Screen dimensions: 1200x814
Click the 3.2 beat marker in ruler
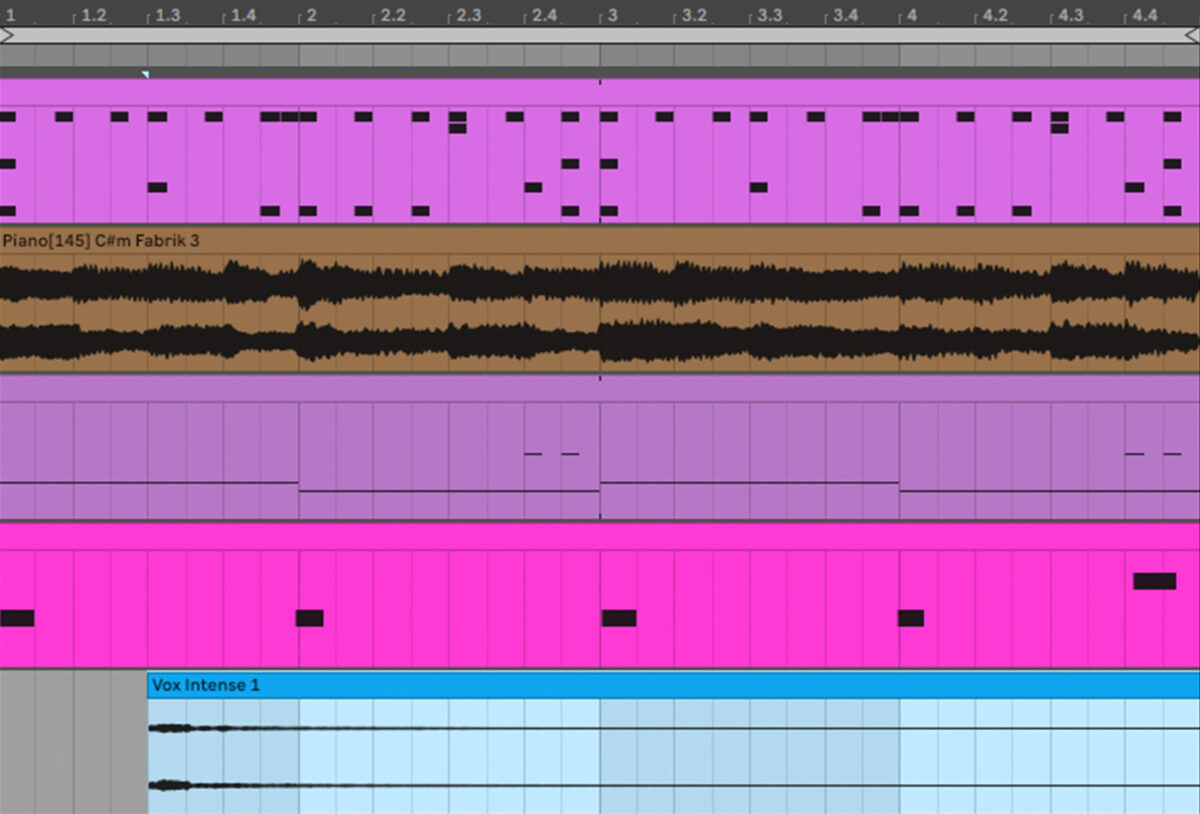(695, 15)
